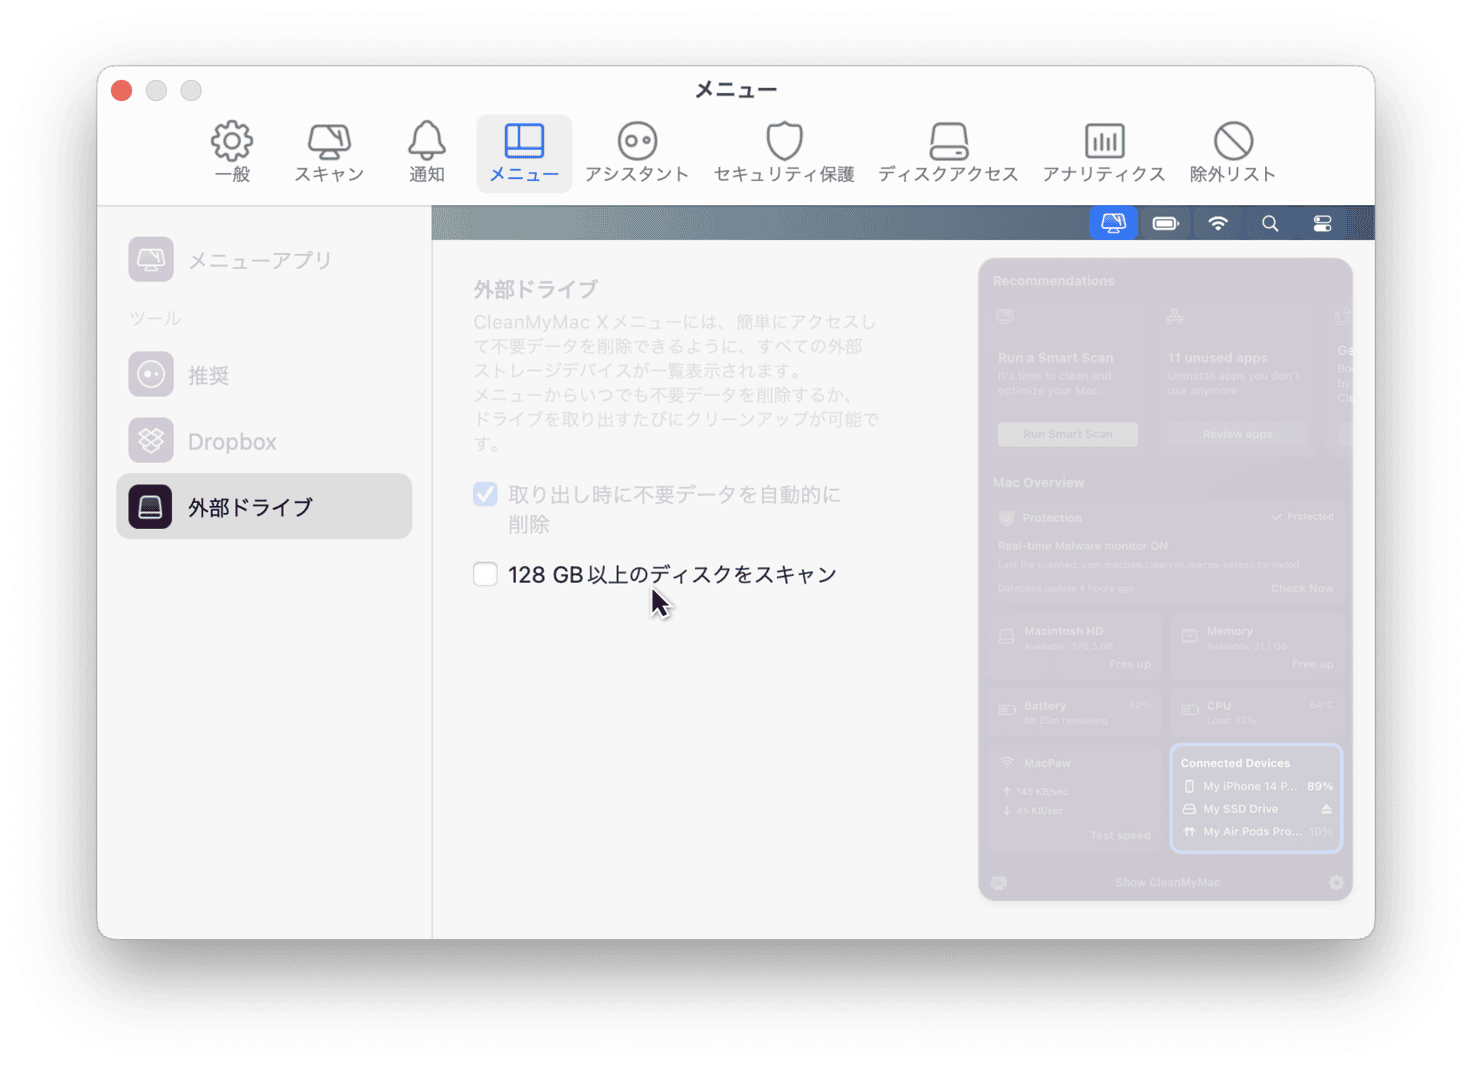Click the CPU card in preview
1472x1068 pixels.
point(1256,713)
